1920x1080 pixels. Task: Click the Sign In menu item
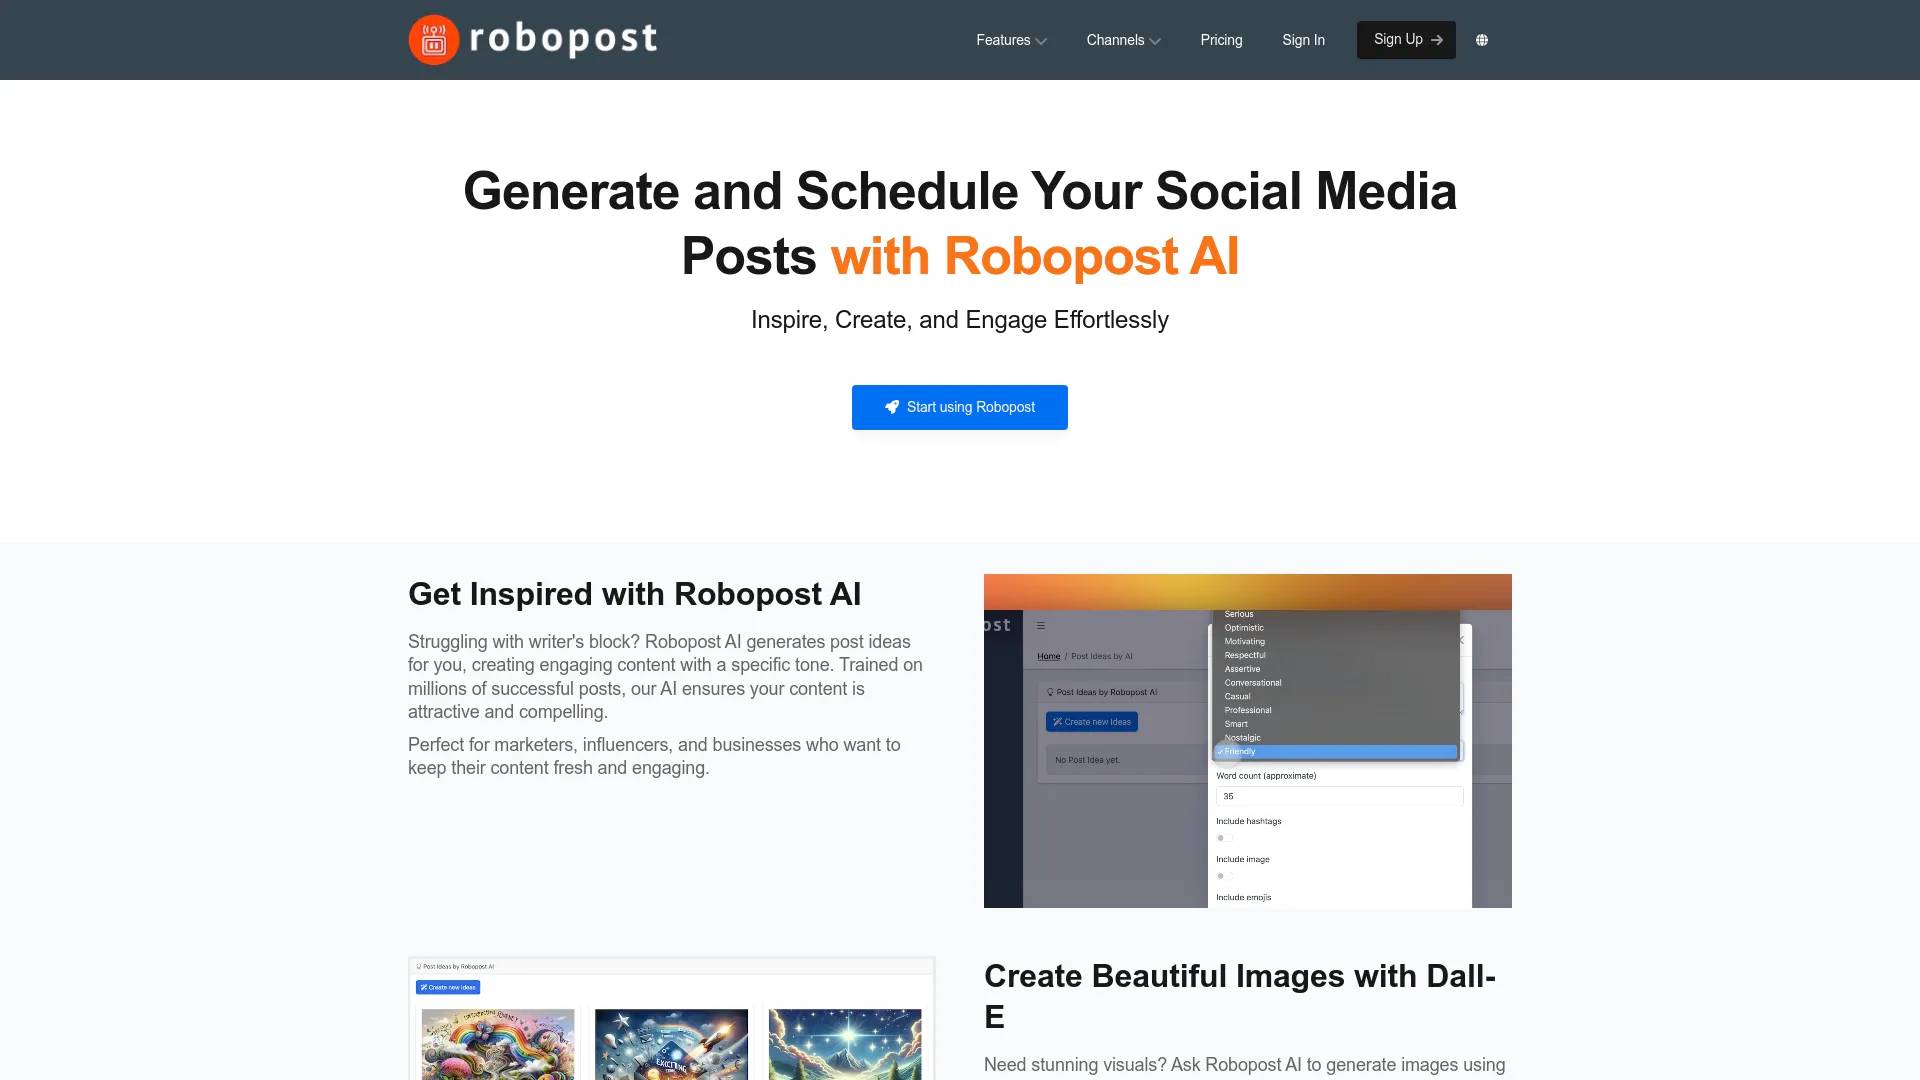[1303, 40]
